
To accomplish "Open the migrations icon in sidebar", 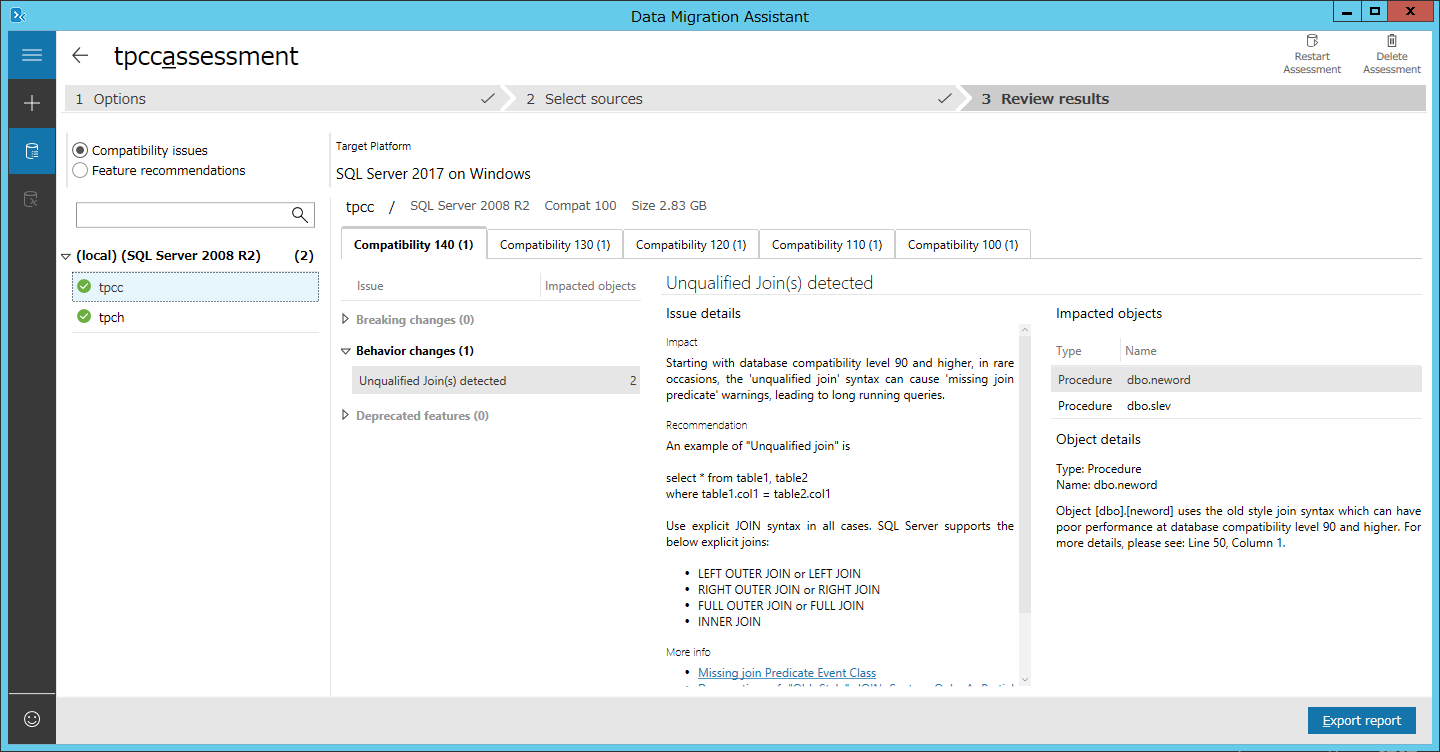I will click(32, 199).
